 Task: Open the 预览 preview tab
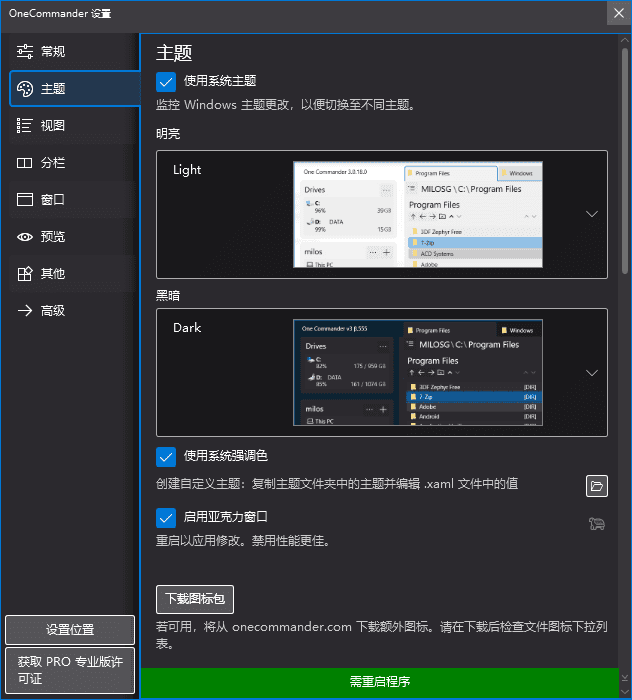71,237
